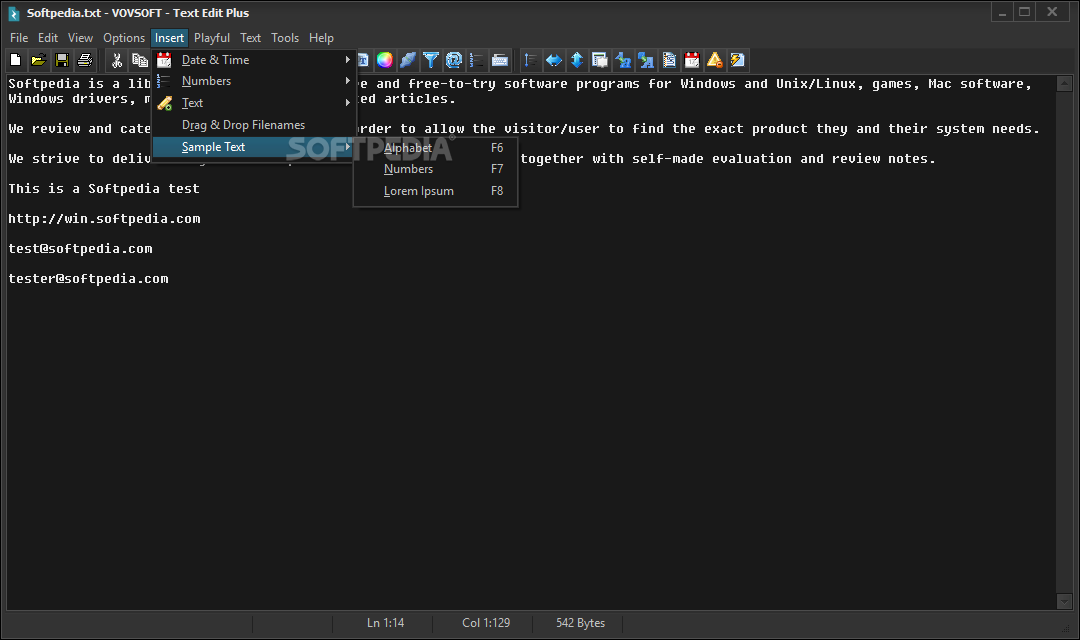Click the document page toolbar icon
This screenshot has width=1080, height=640.
pos(669,61)
